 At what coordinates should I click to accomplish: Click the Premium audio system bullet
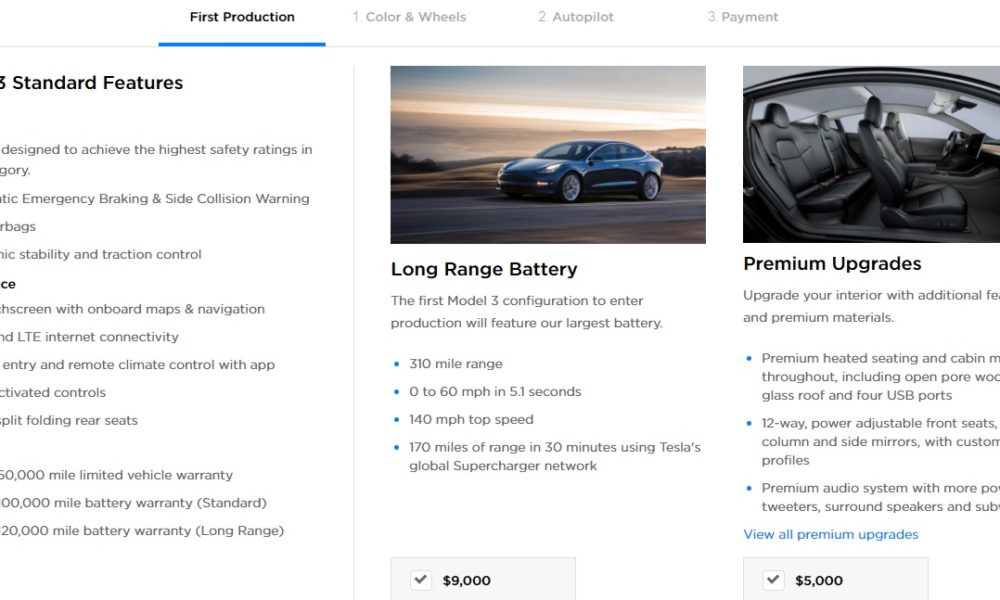(881, 497)
